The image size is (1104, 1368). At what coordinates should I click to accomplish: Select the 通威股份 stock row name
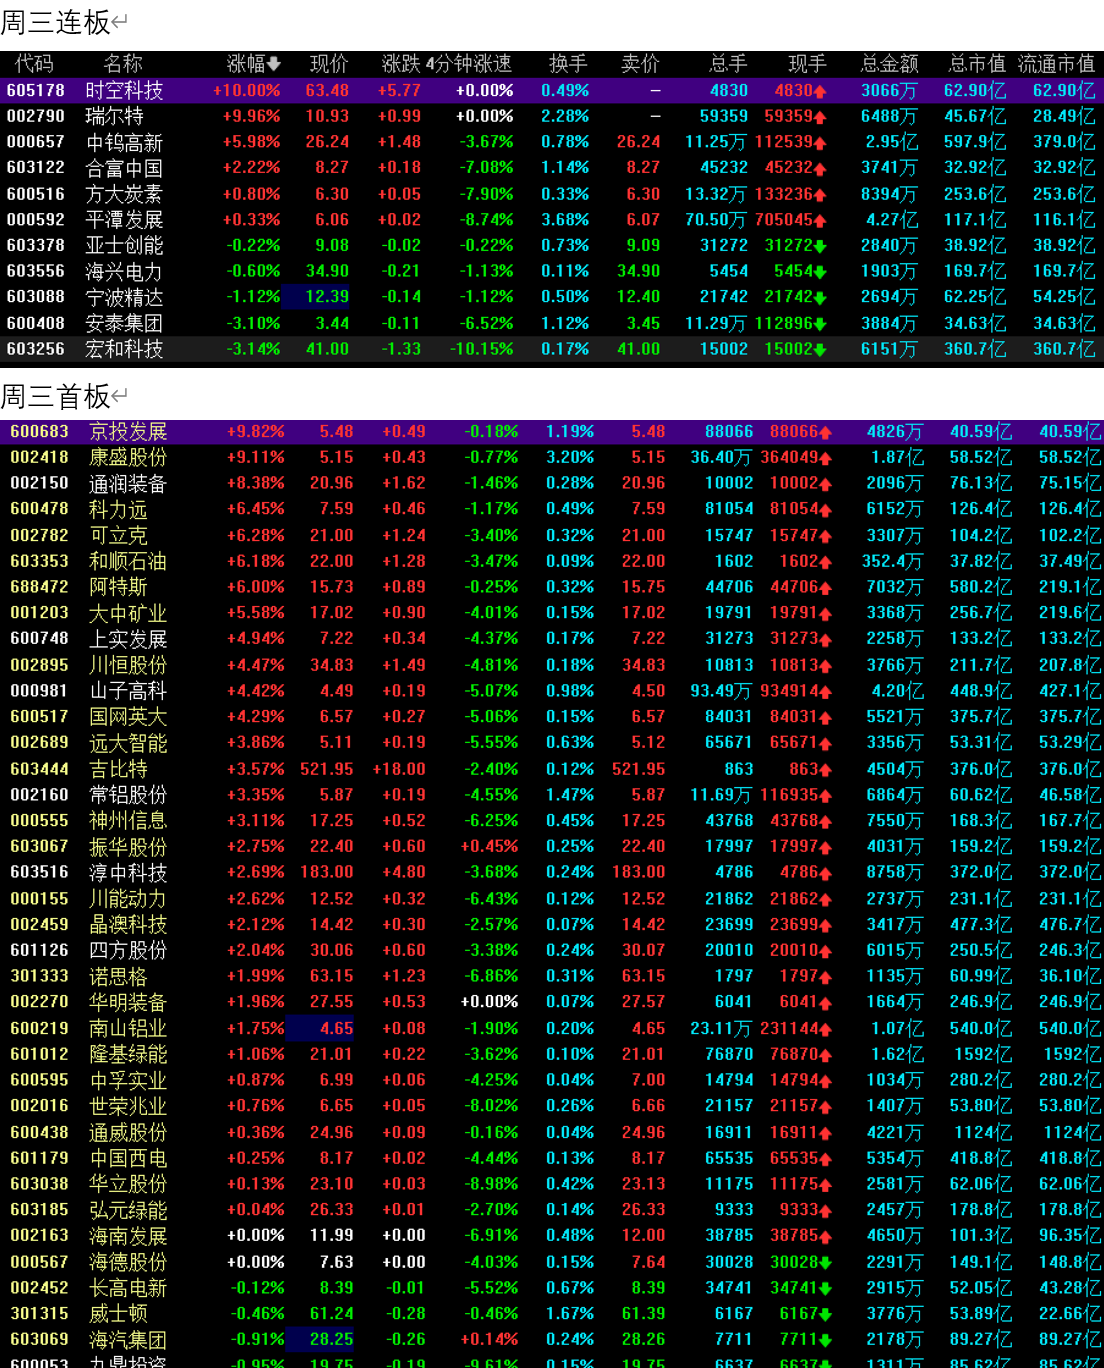(128, 1132)
